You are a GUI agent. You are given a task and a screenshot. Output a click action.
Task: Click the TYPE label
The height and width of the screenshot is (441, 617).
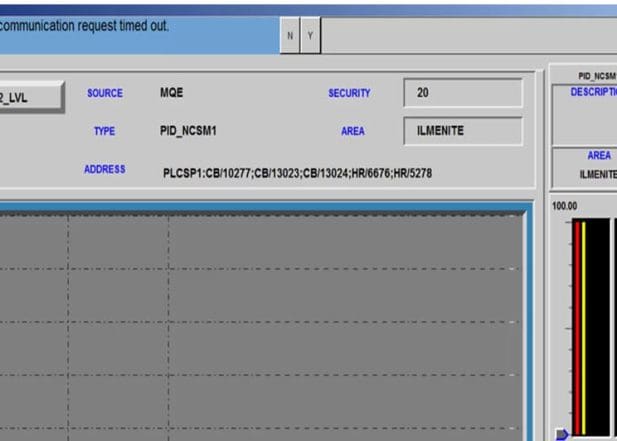pyautogui.click(x=105, y=131)
